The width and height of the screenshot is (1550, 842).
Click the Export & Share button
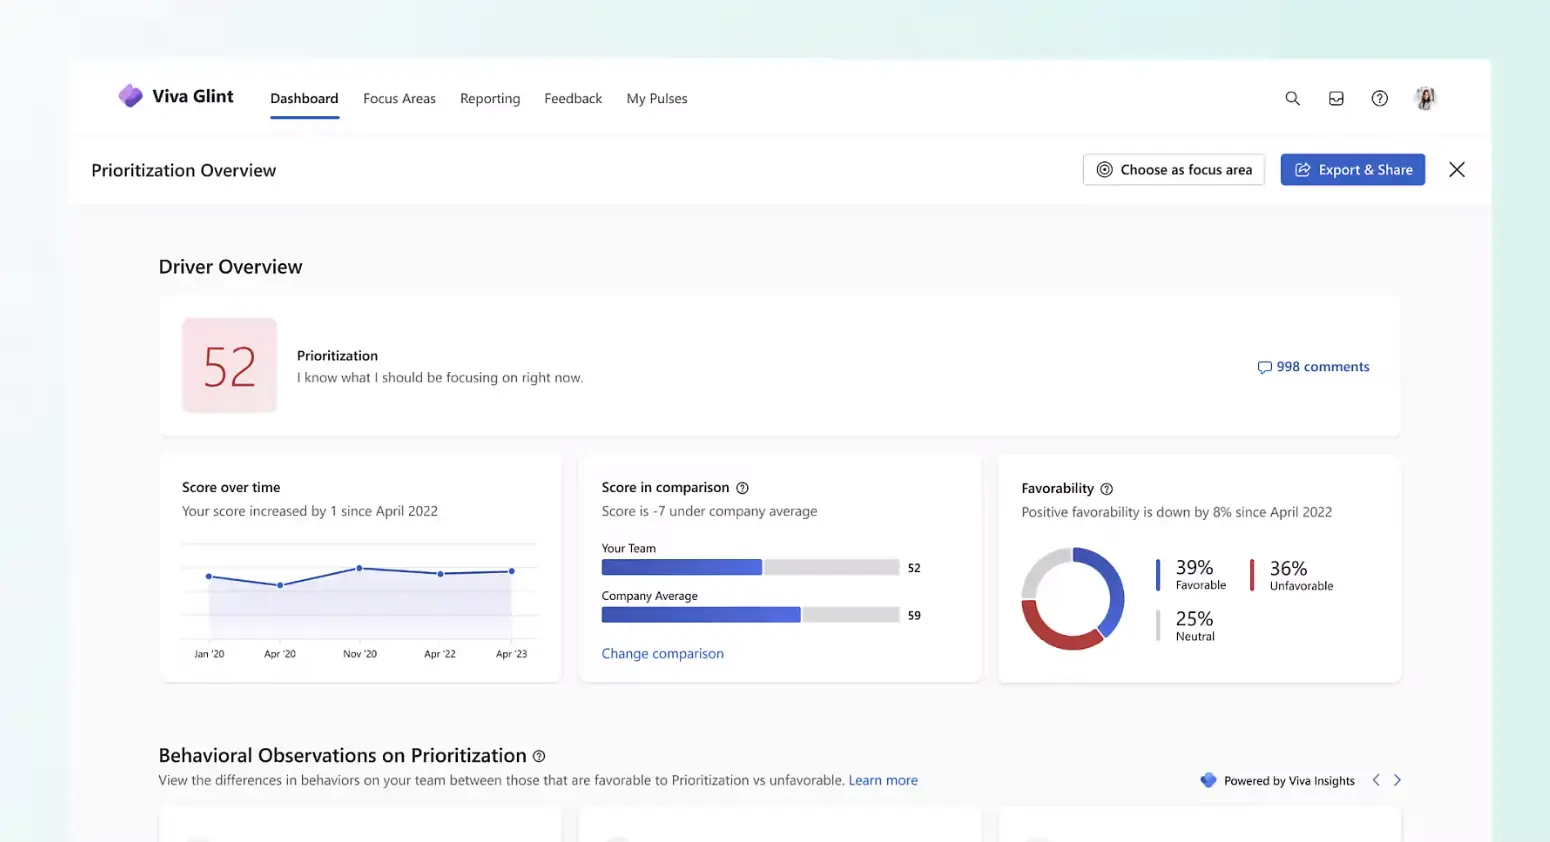coord(1352,169)
